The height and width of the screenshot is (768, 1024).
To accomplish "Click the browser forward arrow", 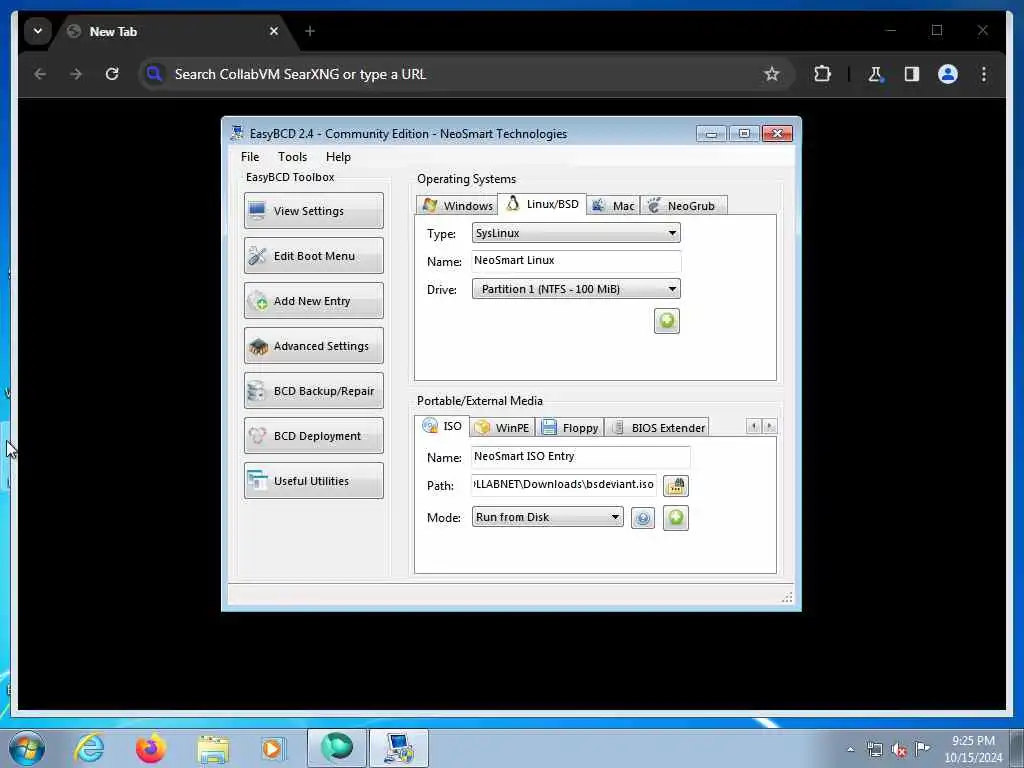I will (x=76, y=74).
